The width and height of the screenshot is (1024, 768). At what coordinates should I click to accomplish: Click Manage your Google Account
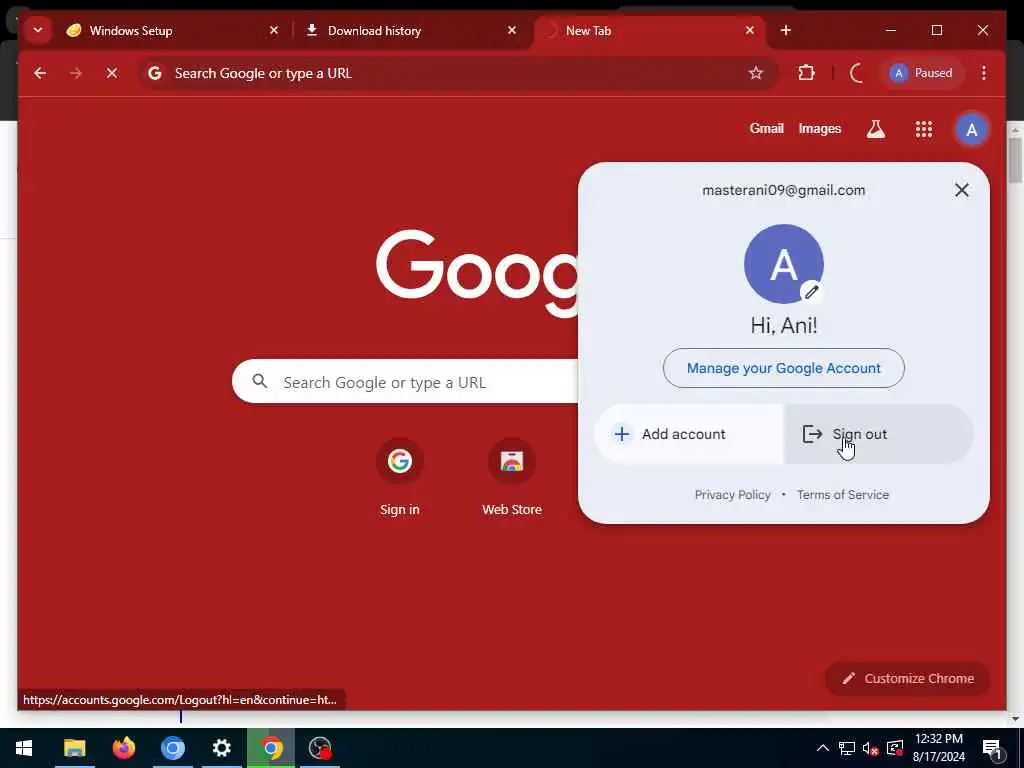coord(784,368)
